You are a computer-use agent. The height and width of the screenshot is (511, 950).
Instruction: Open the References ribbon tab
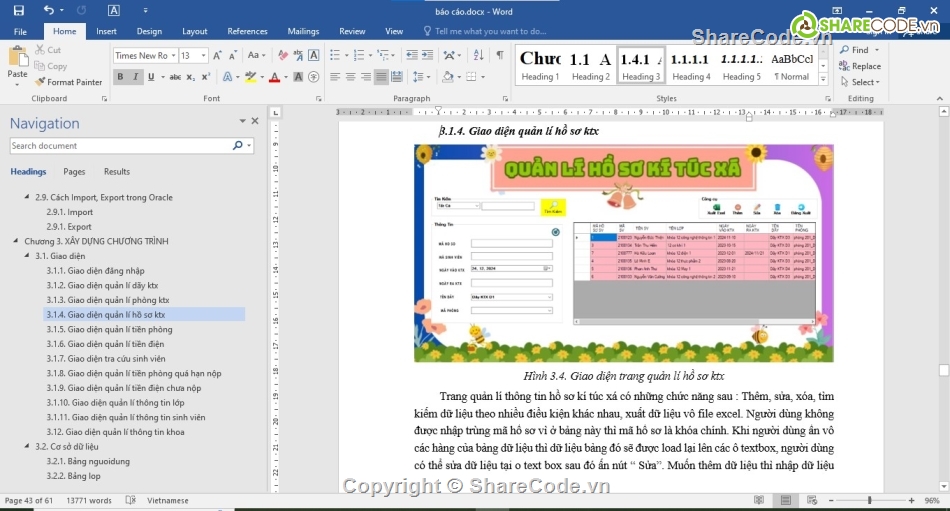[x=247, y=32]
